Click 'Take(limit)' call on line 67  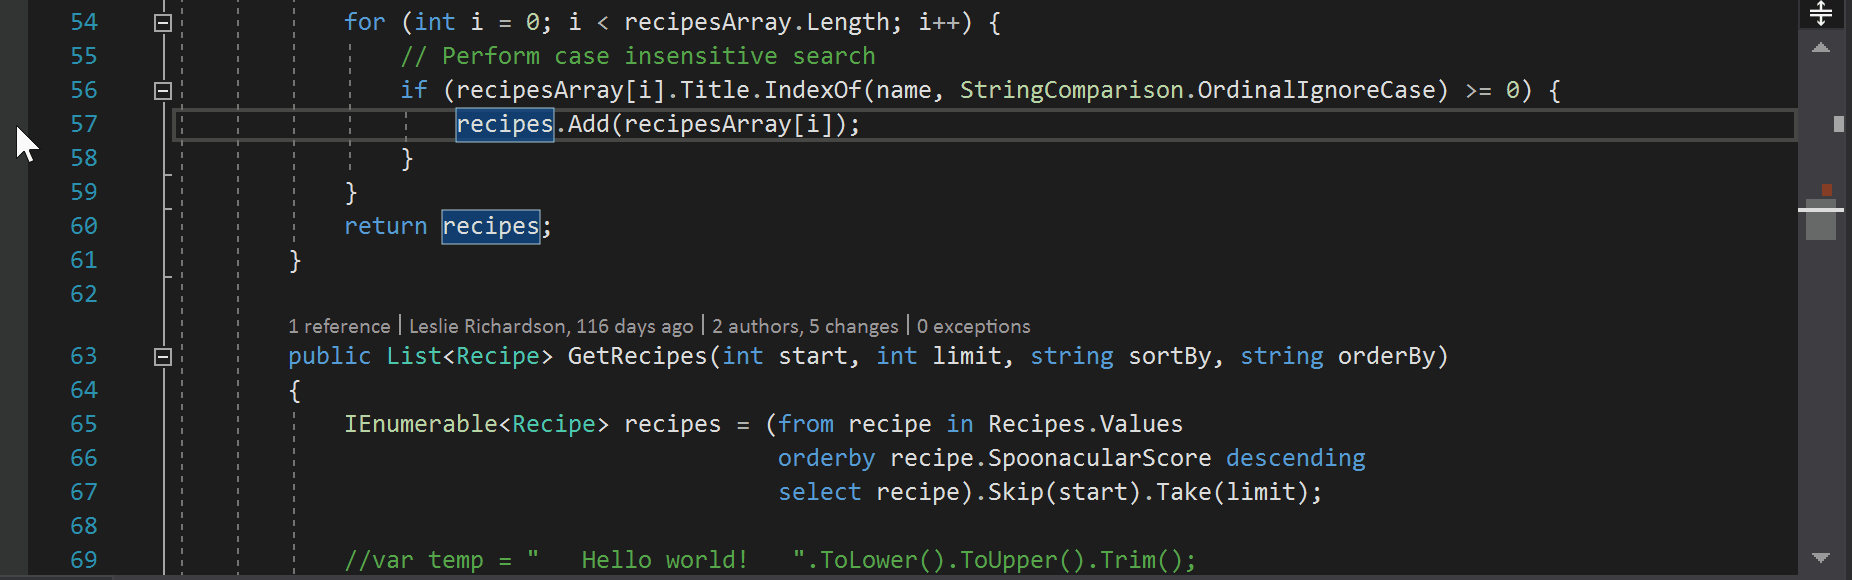(1233, 492)
